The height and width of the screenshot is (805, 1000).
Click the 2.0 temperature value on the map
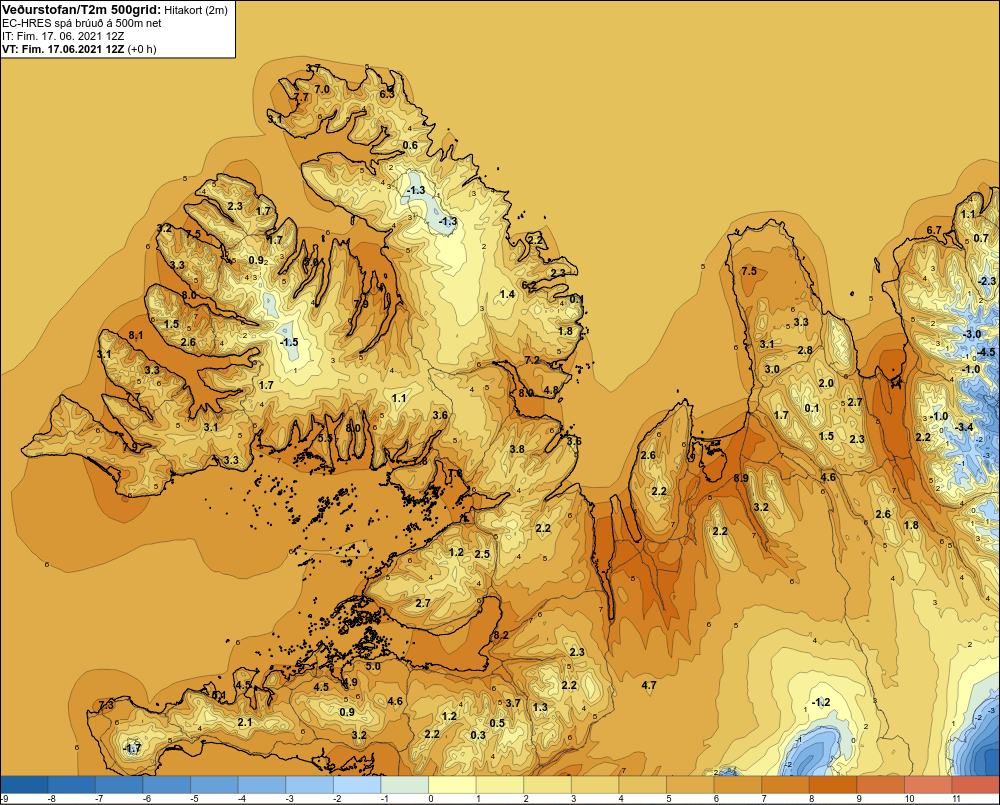pyautogui.click(x=826, y=383)
